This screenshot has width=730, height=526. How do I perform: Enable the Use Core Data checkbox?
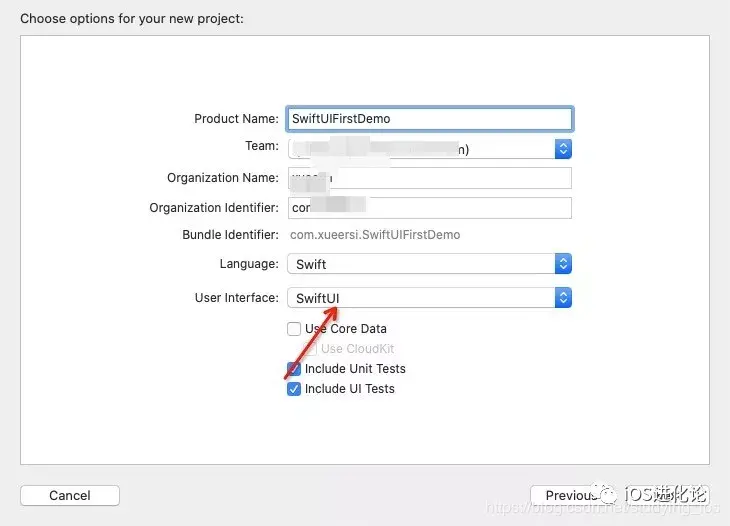tap(294, 329)
